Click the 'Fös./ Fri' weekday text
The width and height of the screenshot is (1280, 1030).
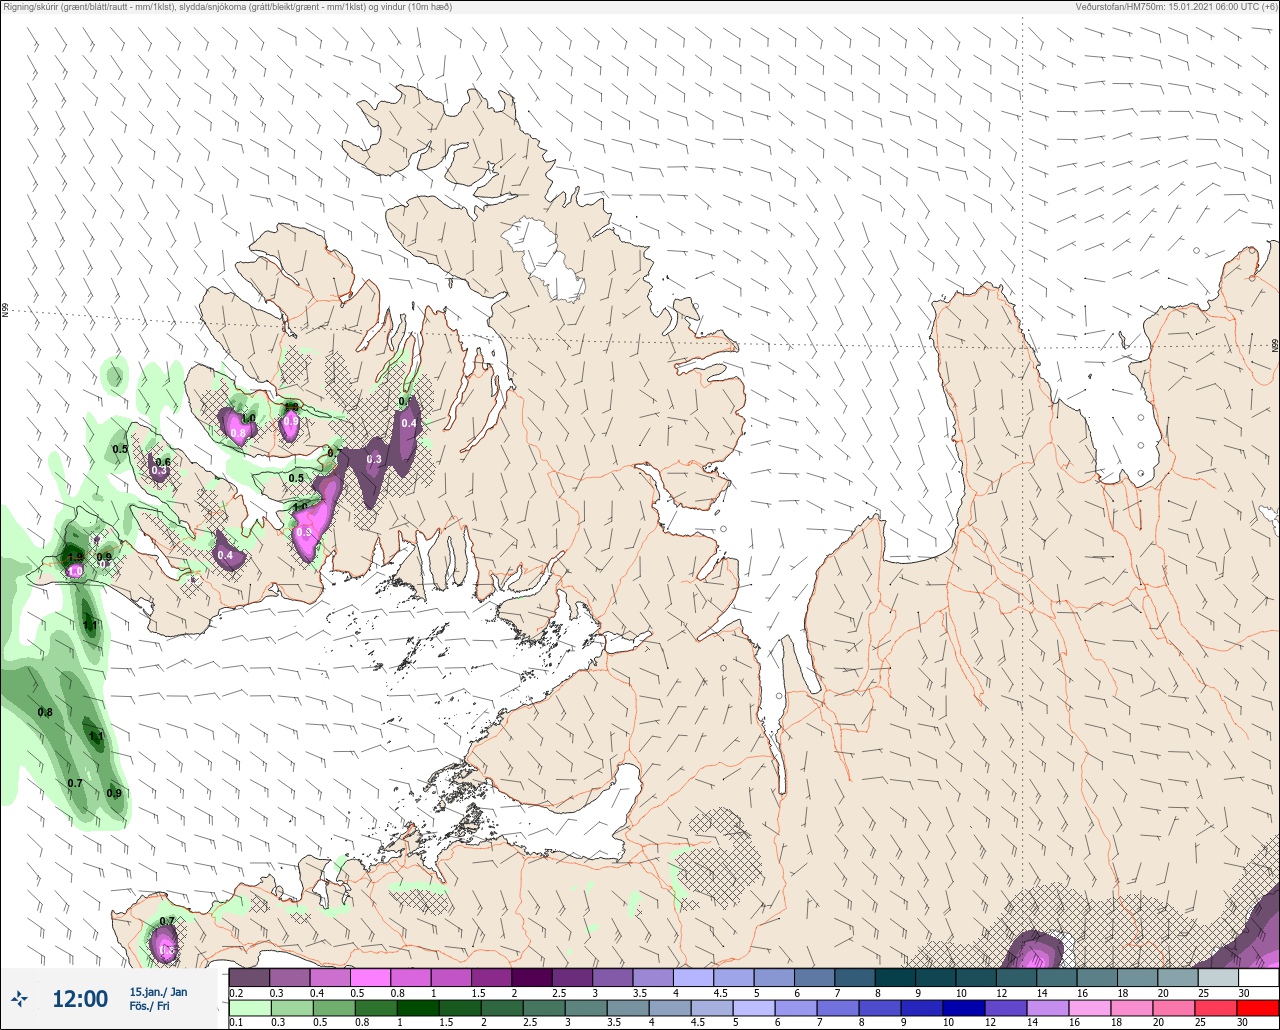tap(150, 1007)
